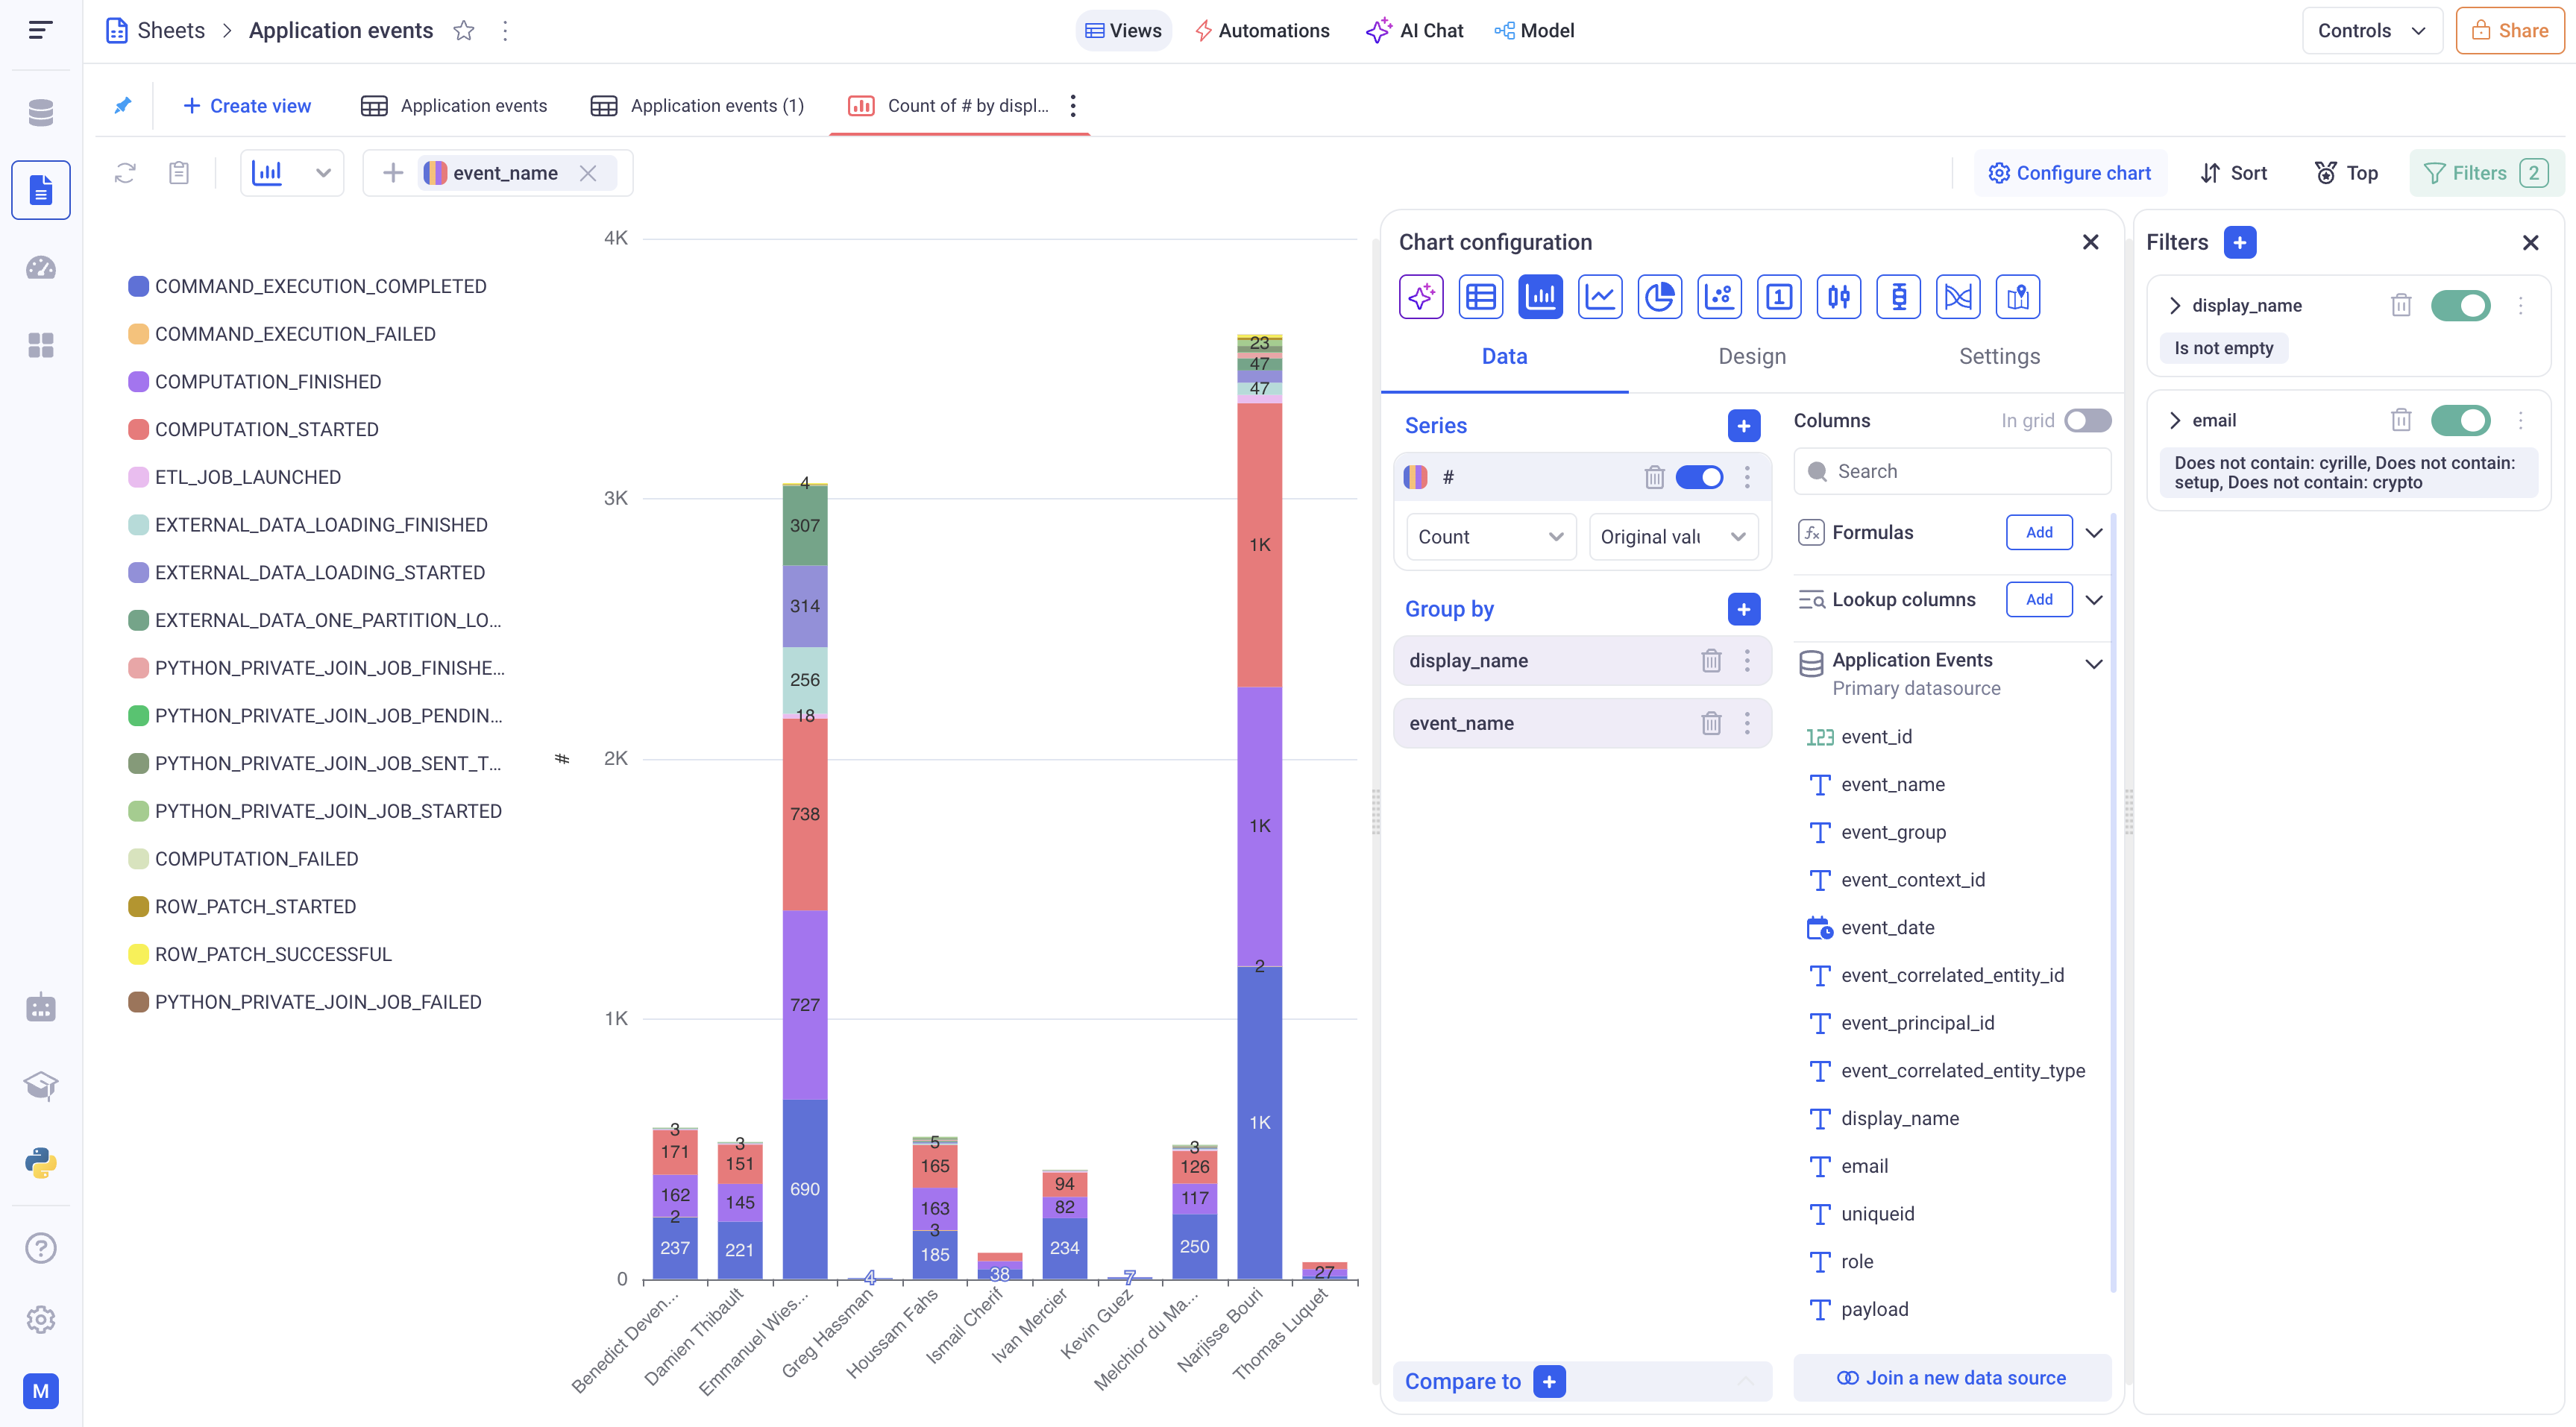Open the Python icon in left sidebar
2576x1427 pixels.
(x=40, y=1162)
